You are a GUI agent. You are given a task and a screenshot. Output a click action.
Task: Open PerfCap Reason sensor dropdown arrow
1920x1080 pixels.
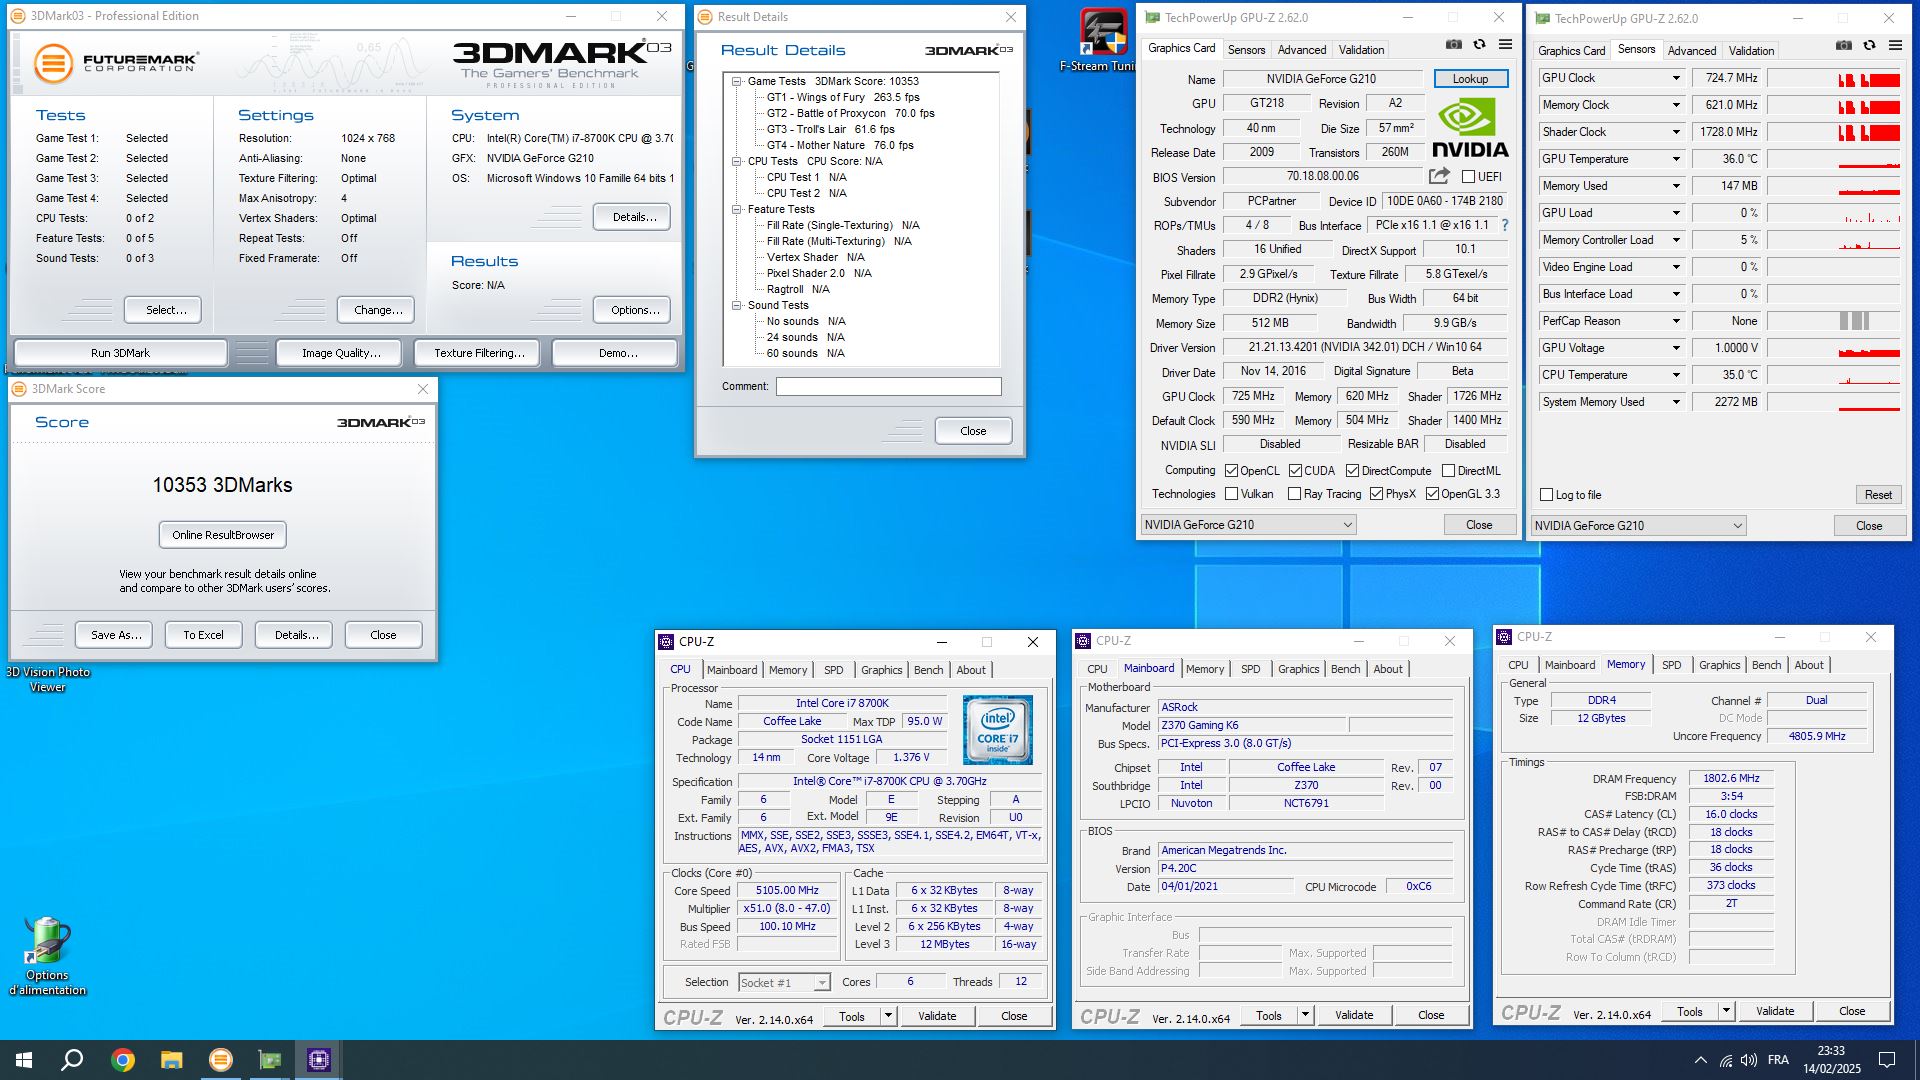tap(1676, 321)
